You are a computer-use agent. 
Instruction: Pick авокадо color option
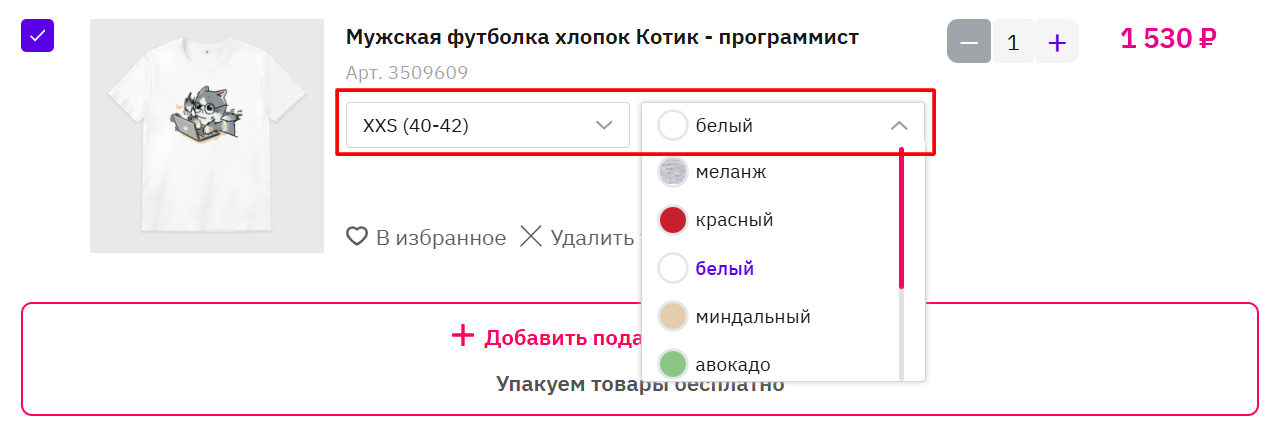click(x=732, y=364)
